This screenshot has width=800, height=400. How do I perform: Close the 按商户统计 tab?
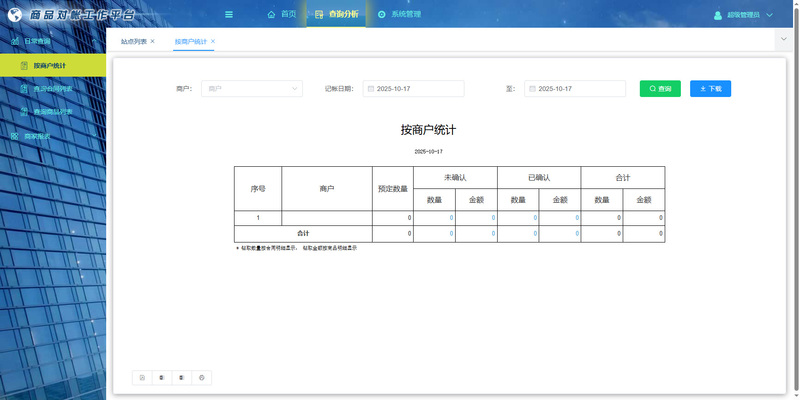213,41
